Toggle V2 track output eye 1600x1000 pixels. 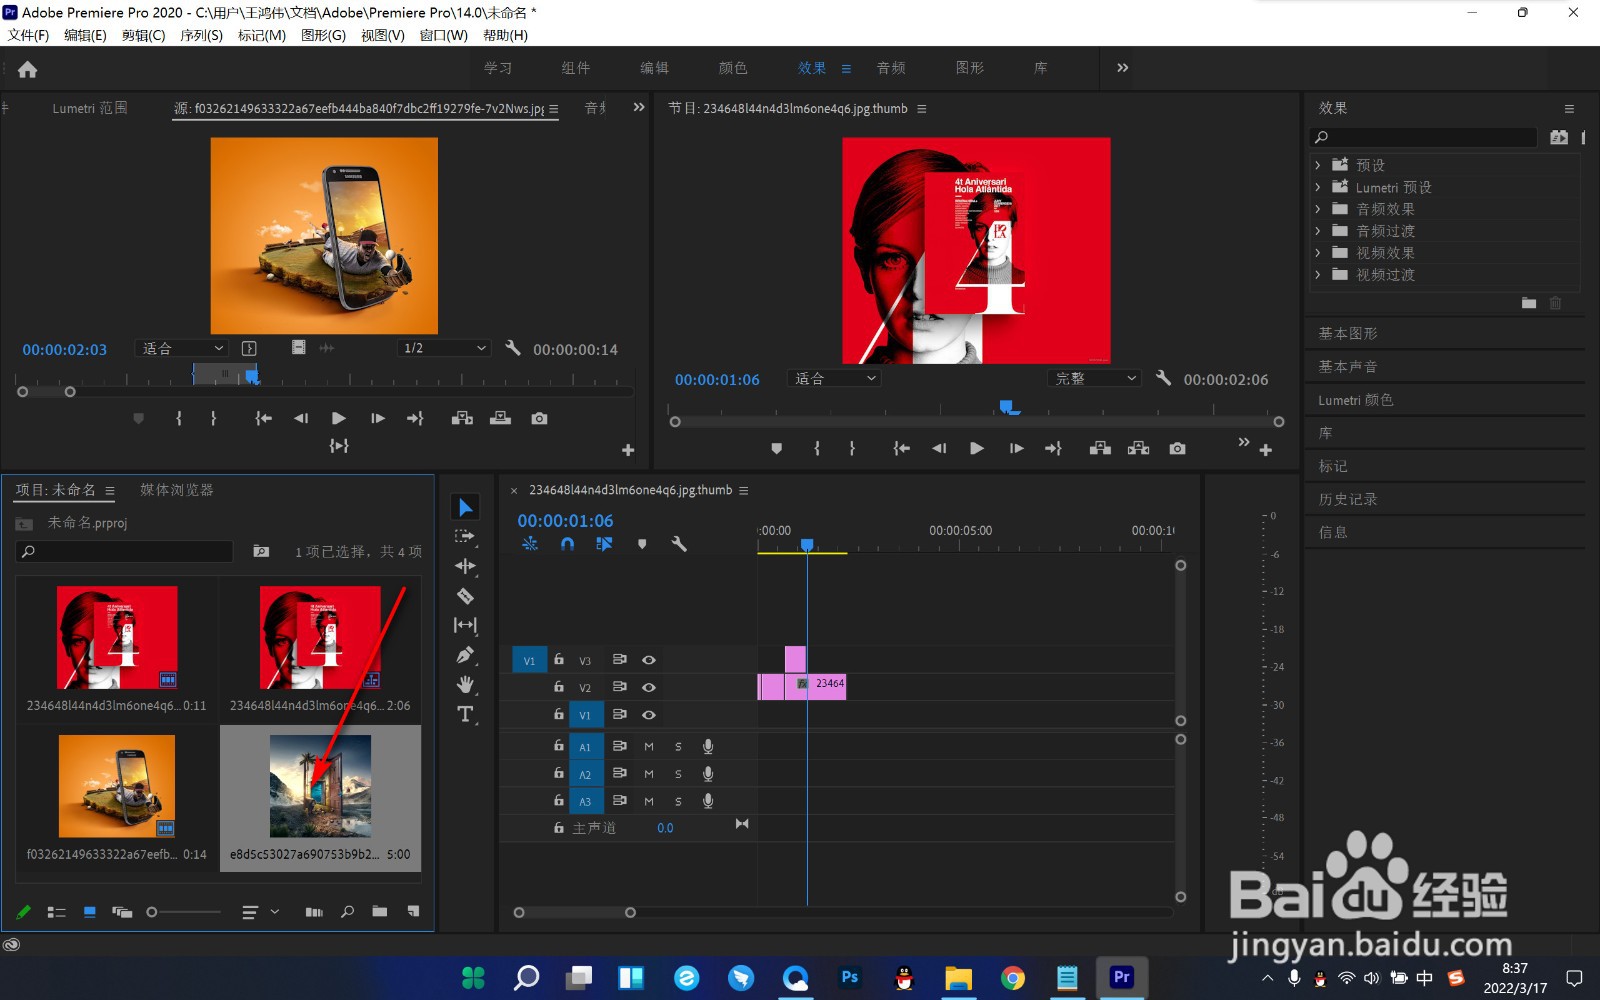[x=649, y=687]
